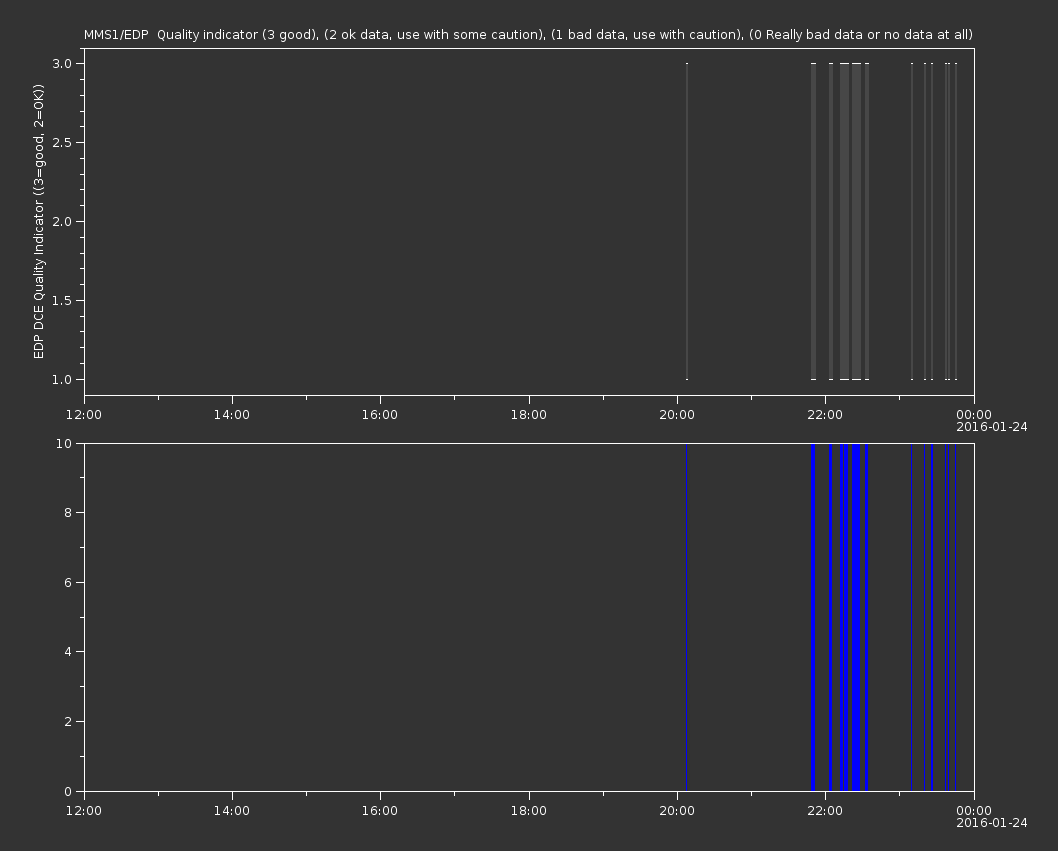Select the thin blue line just after 20:00
This screenshot has width=1058, height=851.
pyautogui.click(x=686, y=617)
